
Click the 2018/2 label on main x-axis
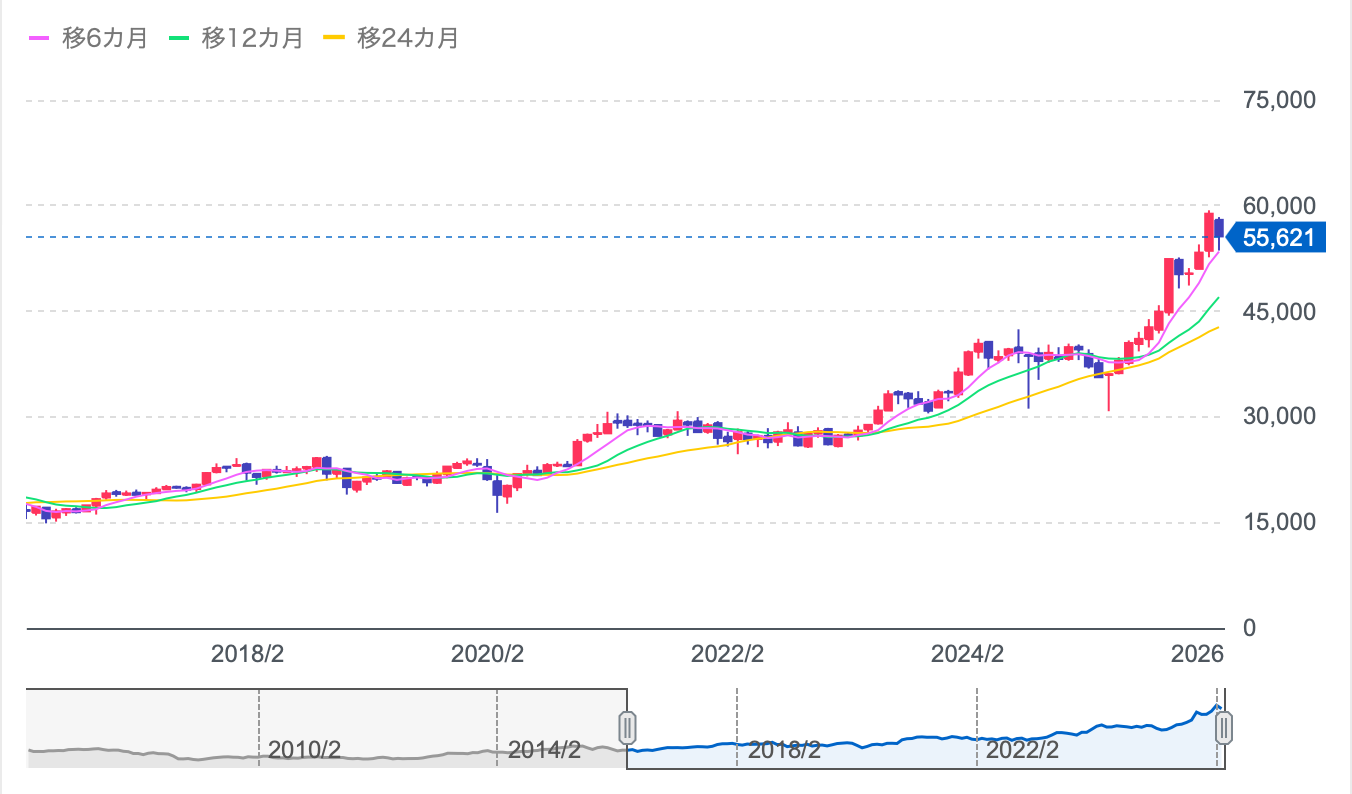pos(248,655)
